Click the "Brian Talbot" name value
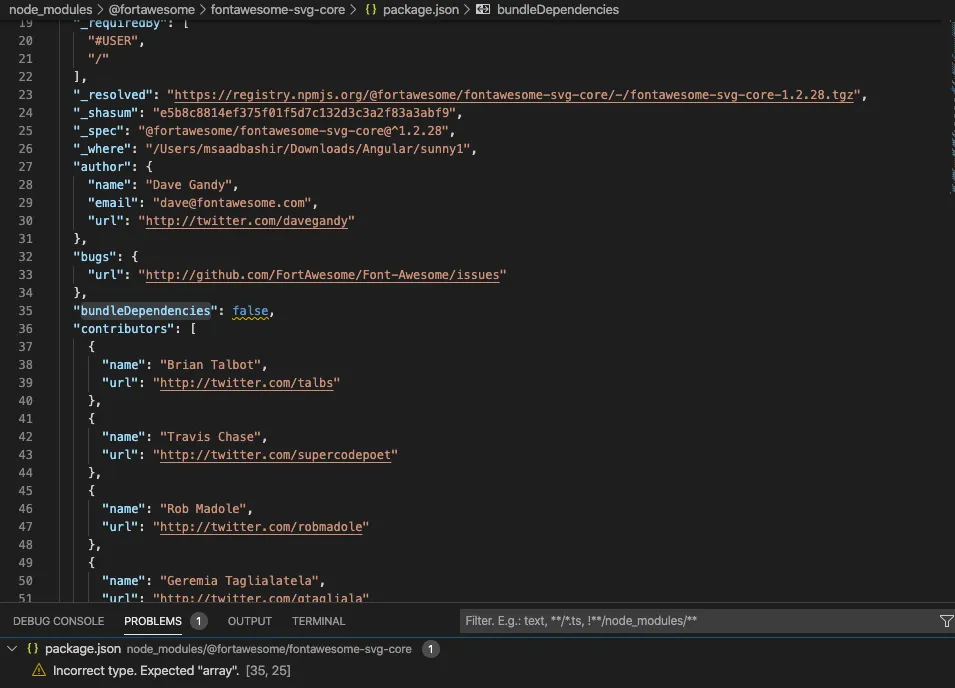Image resolution: width=955 pixels, height=688 pixels. coord(211,365)
